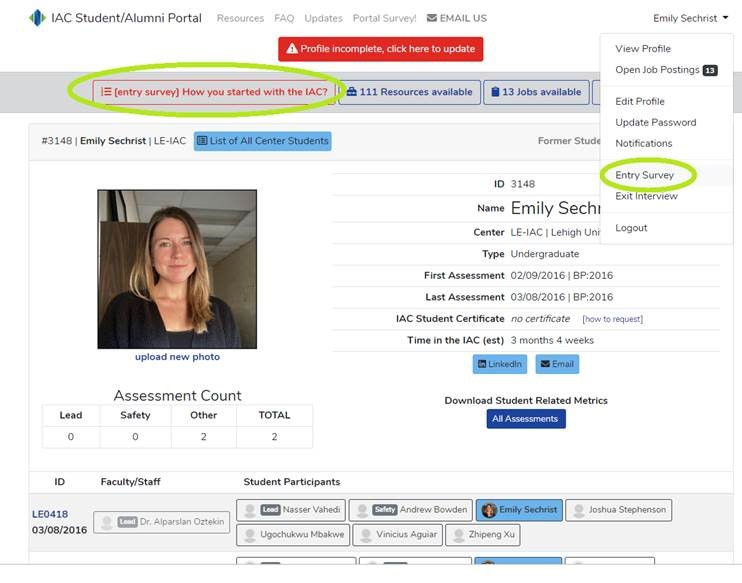
Task: Open the how to request certificate link
Action: [x=612, y=319]
